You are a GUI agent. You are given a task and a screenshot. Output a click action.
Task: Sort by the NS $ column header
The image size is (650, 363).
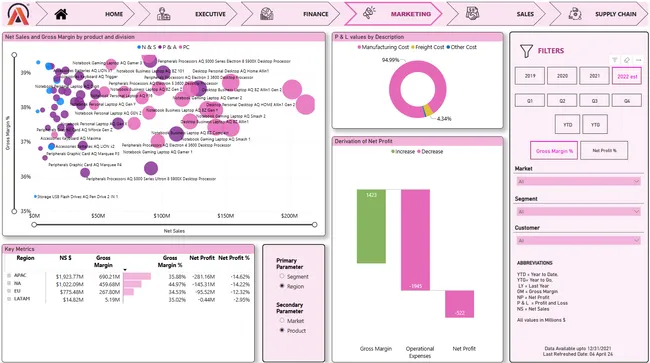pyautogui.click(x=65, y=258)
